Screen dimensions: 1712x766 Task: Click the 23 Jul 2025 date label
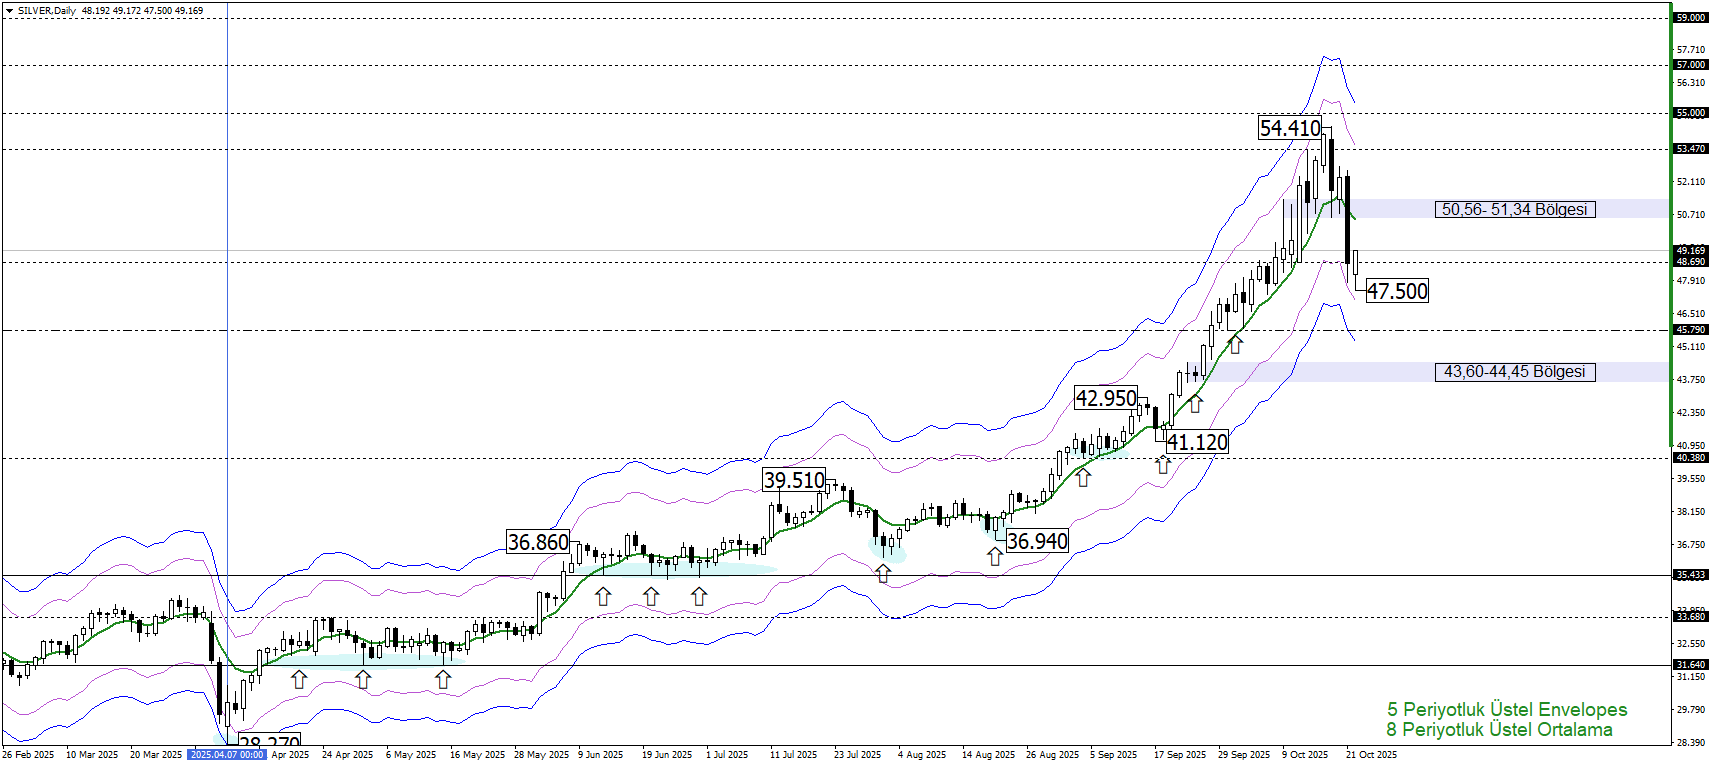858,755
